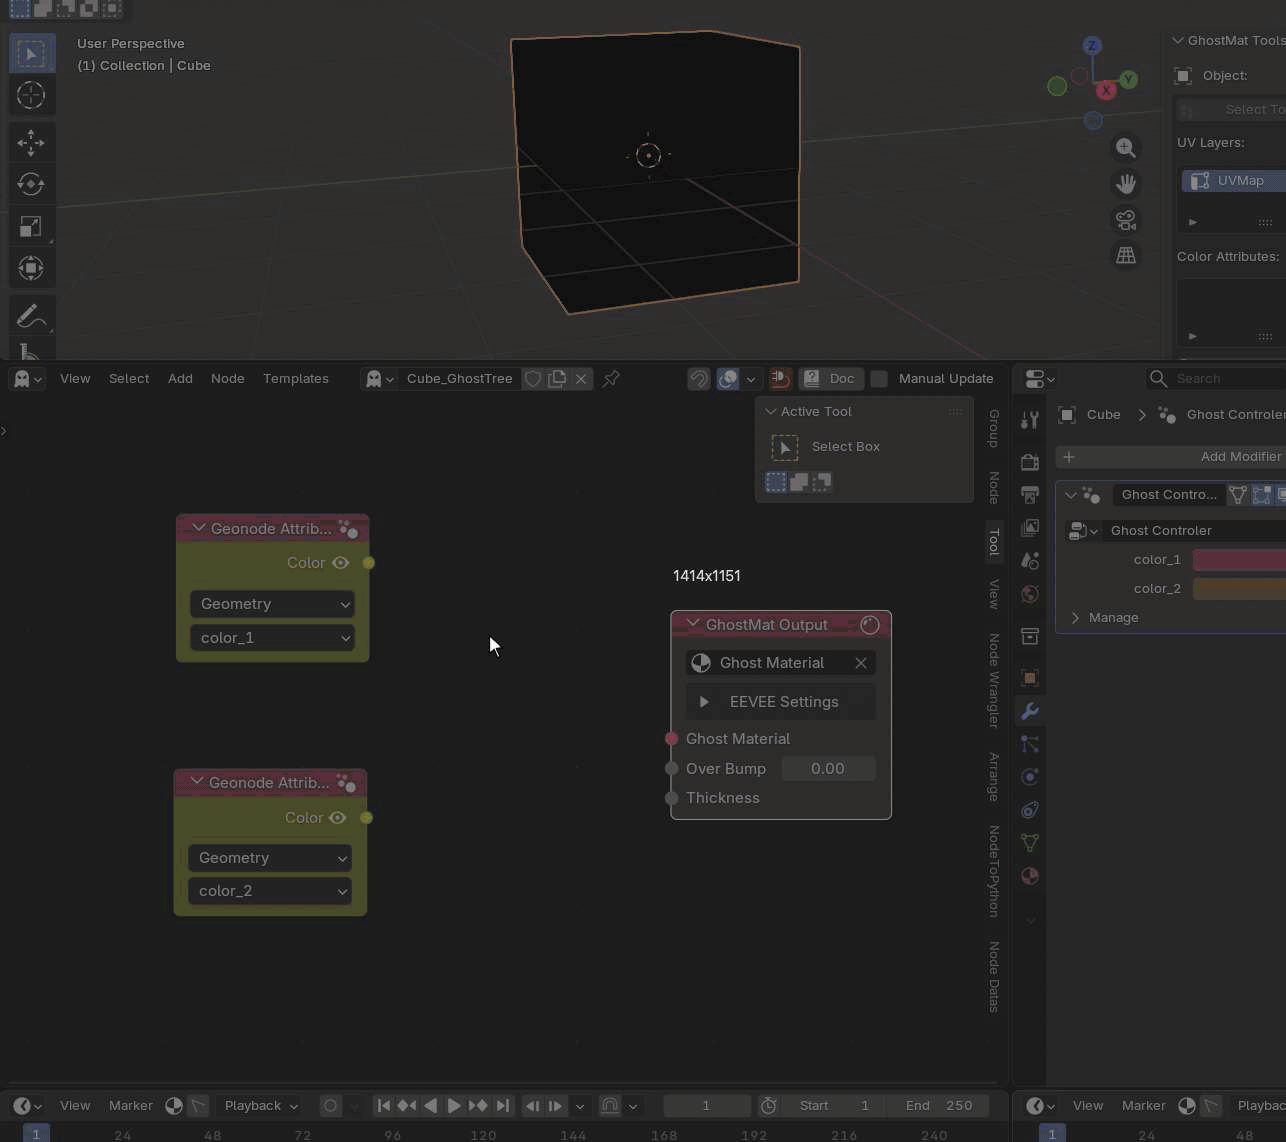Open the color_1 attribute dropdown
Screen dimensions: 1286x1142
272,638
